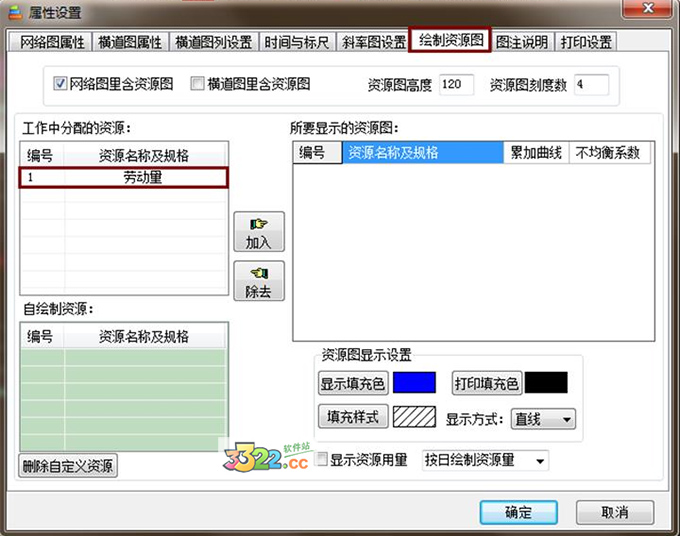Click the 除去 button with hand icon
680x536 pixels.
coord(259,281)
